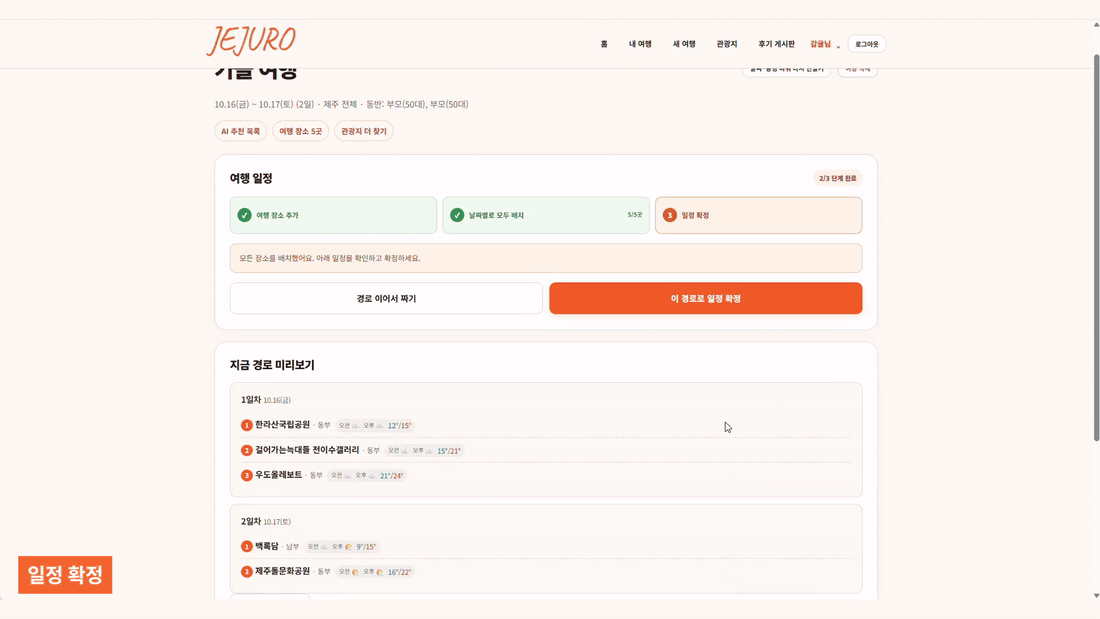Click the page vertical scrollbar thumb
1100x619 pixels.
click(x=1096, y=247)
